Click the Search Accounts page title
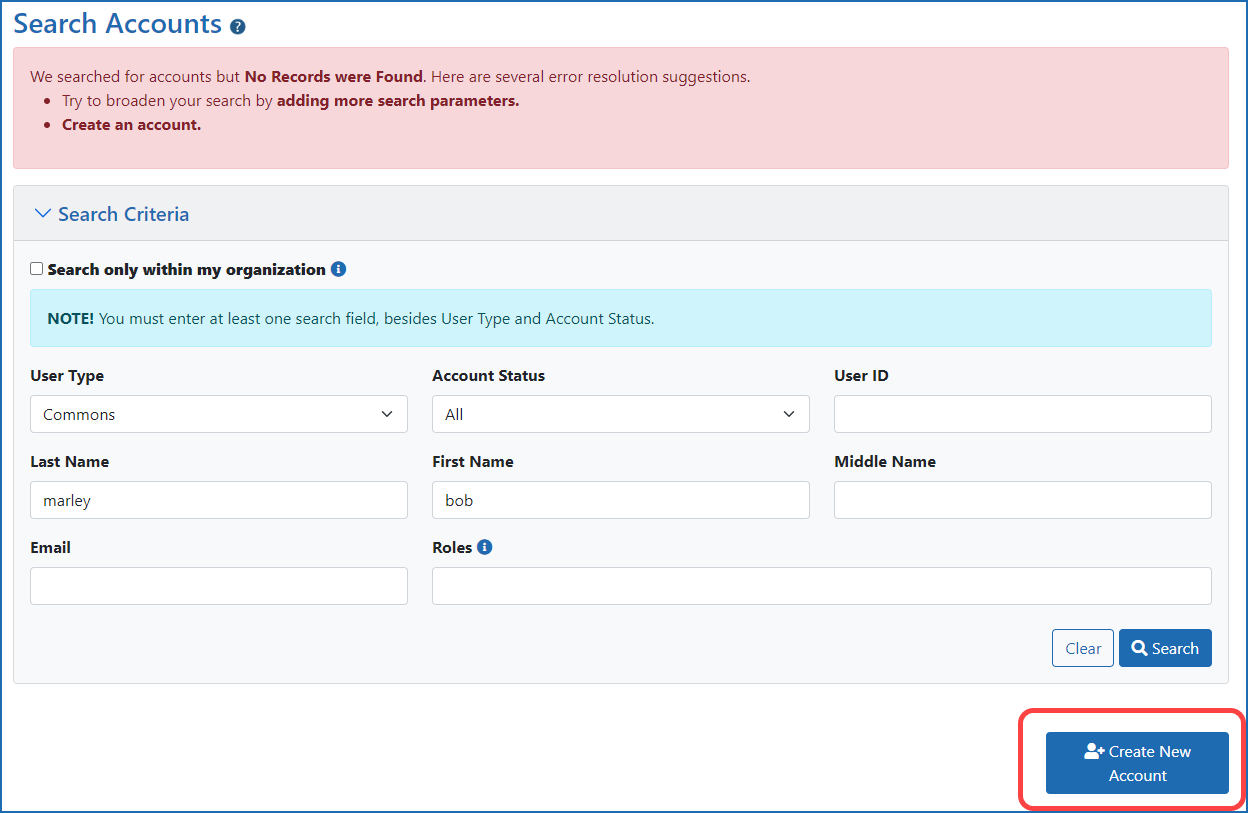The width and height of the screenshot is (1248, 813). (118, 24)
